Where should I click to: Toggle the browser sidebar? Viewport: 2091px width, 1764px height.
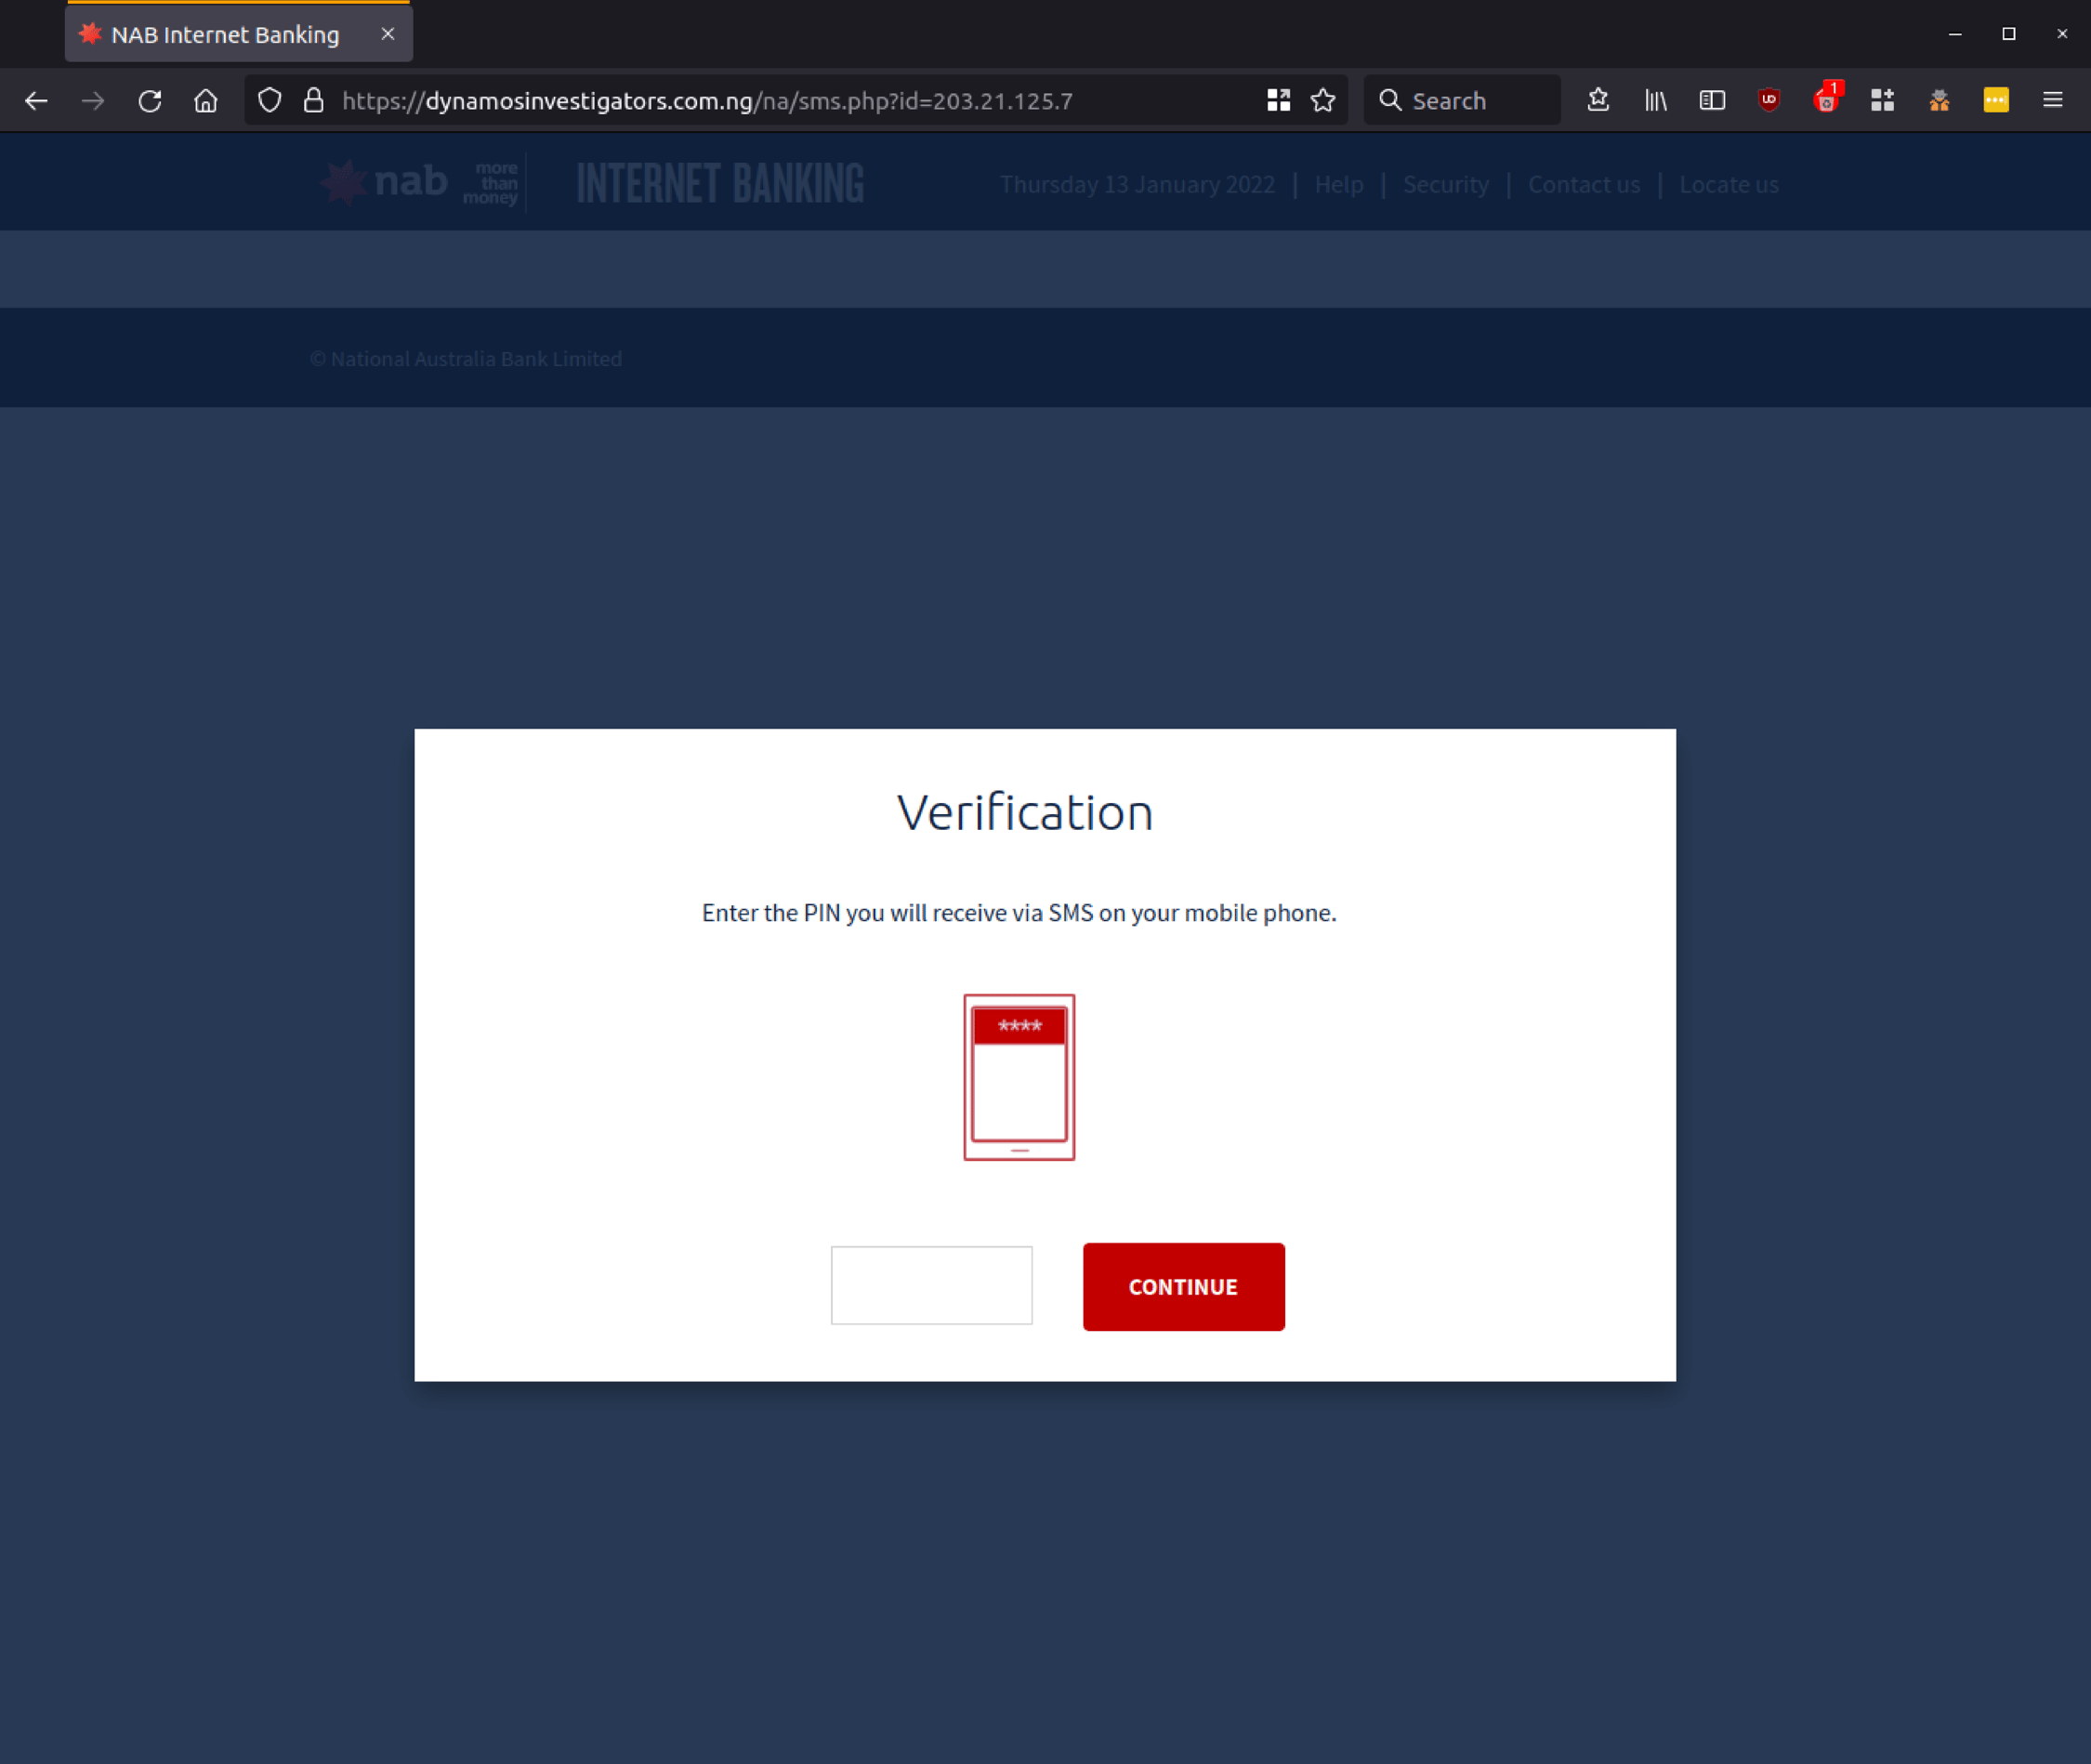pos(1712,100)
